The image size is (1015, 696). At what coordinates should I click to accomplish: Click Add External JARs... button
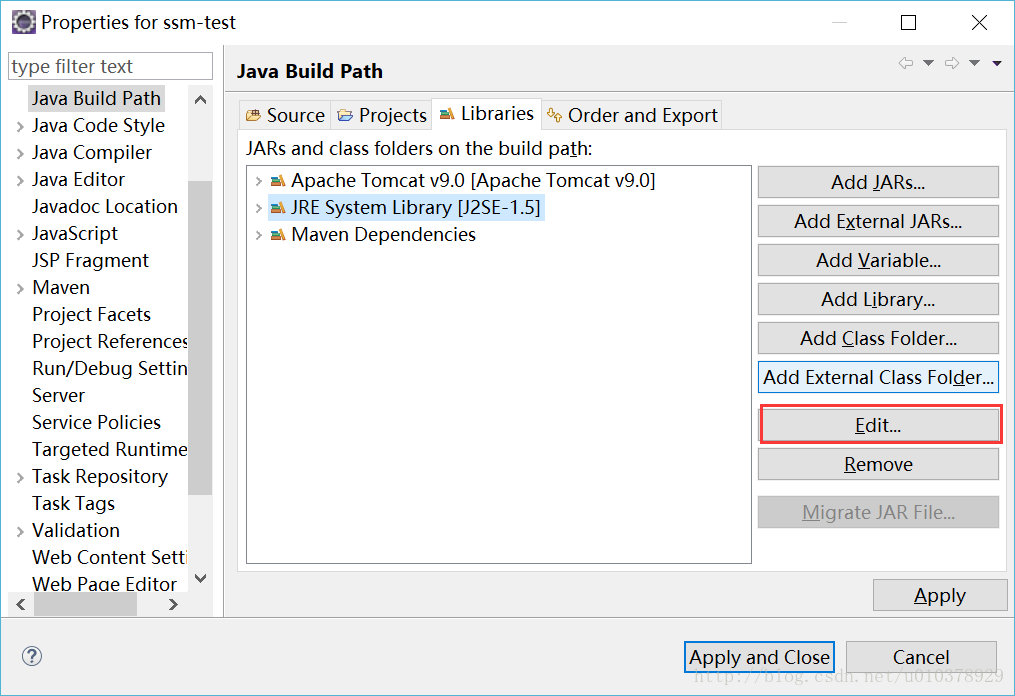click(x=878, y=221)
